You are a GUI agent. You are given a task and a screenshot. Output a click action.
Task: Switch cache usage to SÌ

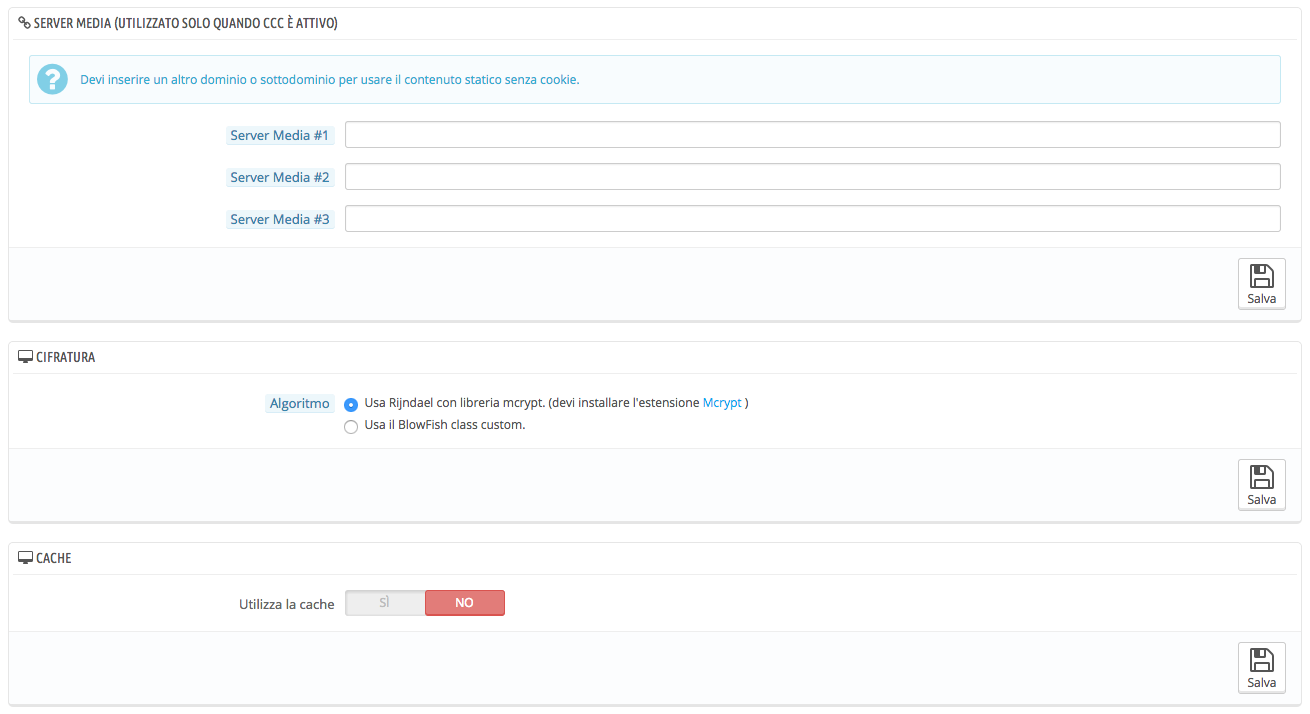coord(385,603)
